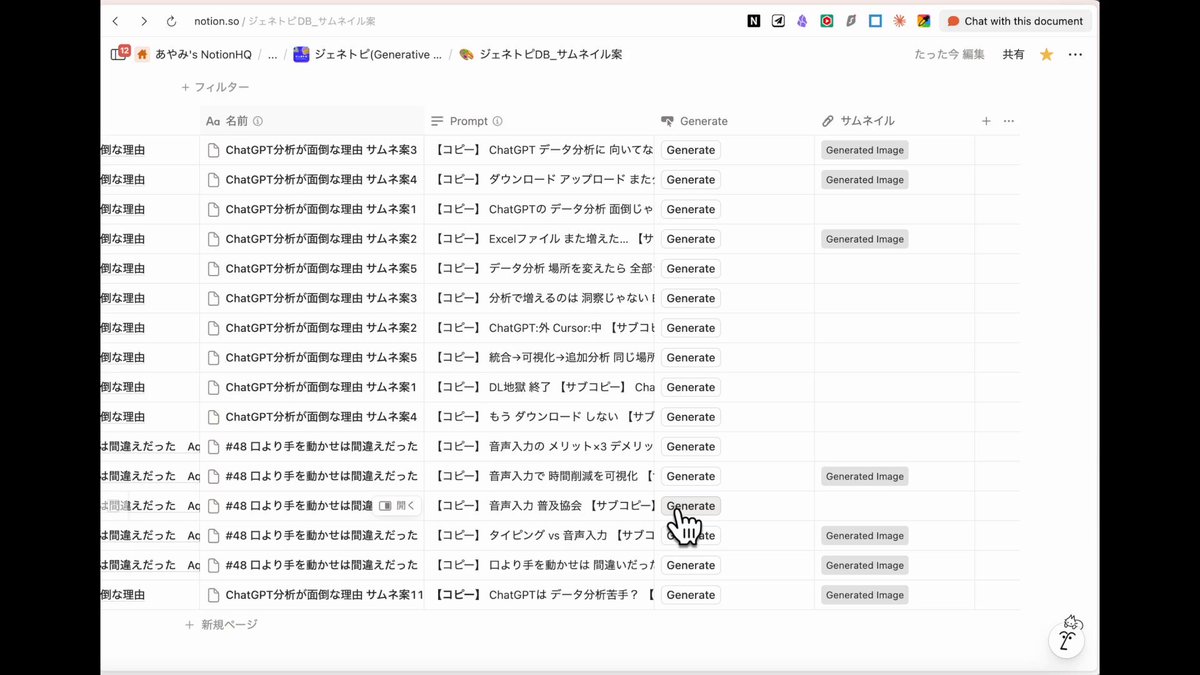Screen dimensions: 1200x675
Task: Open the Notion web clipper extension icon
Action: pyautogui.click(x=754, y=21)
